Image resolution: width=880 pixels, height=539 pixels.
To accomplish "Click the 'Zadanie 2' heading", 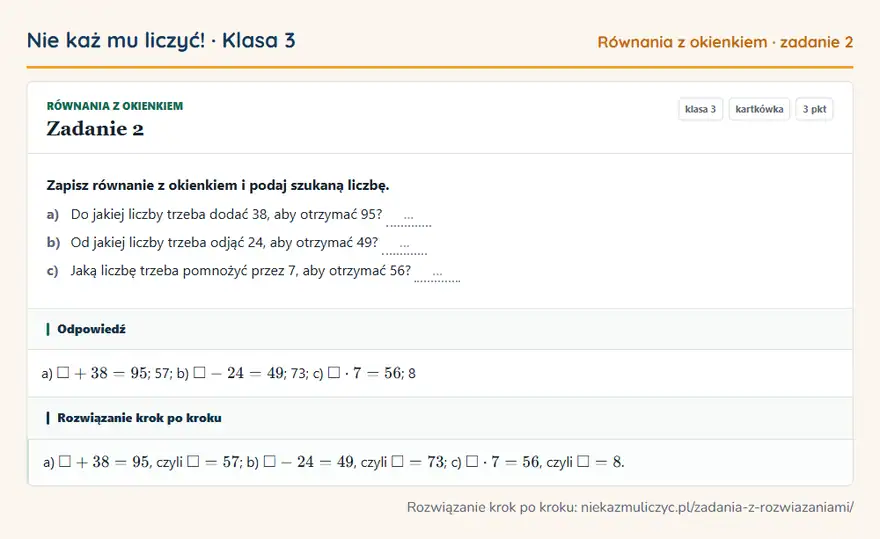I will (x=95, y=129).
